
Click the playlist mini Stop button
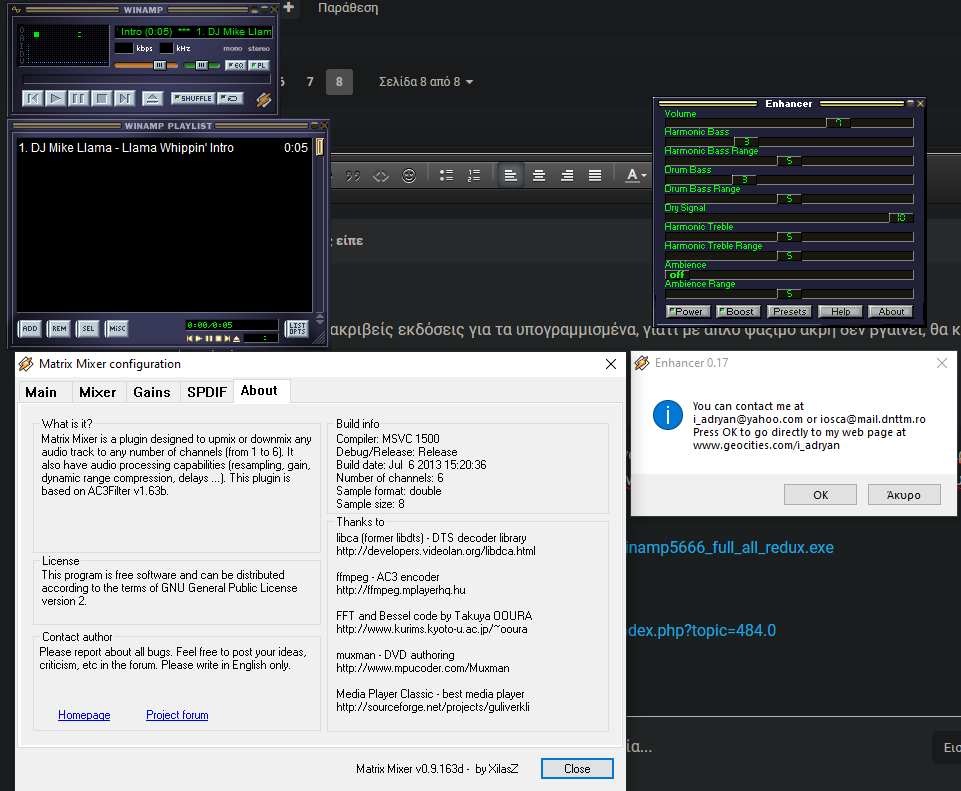[218, 338]
